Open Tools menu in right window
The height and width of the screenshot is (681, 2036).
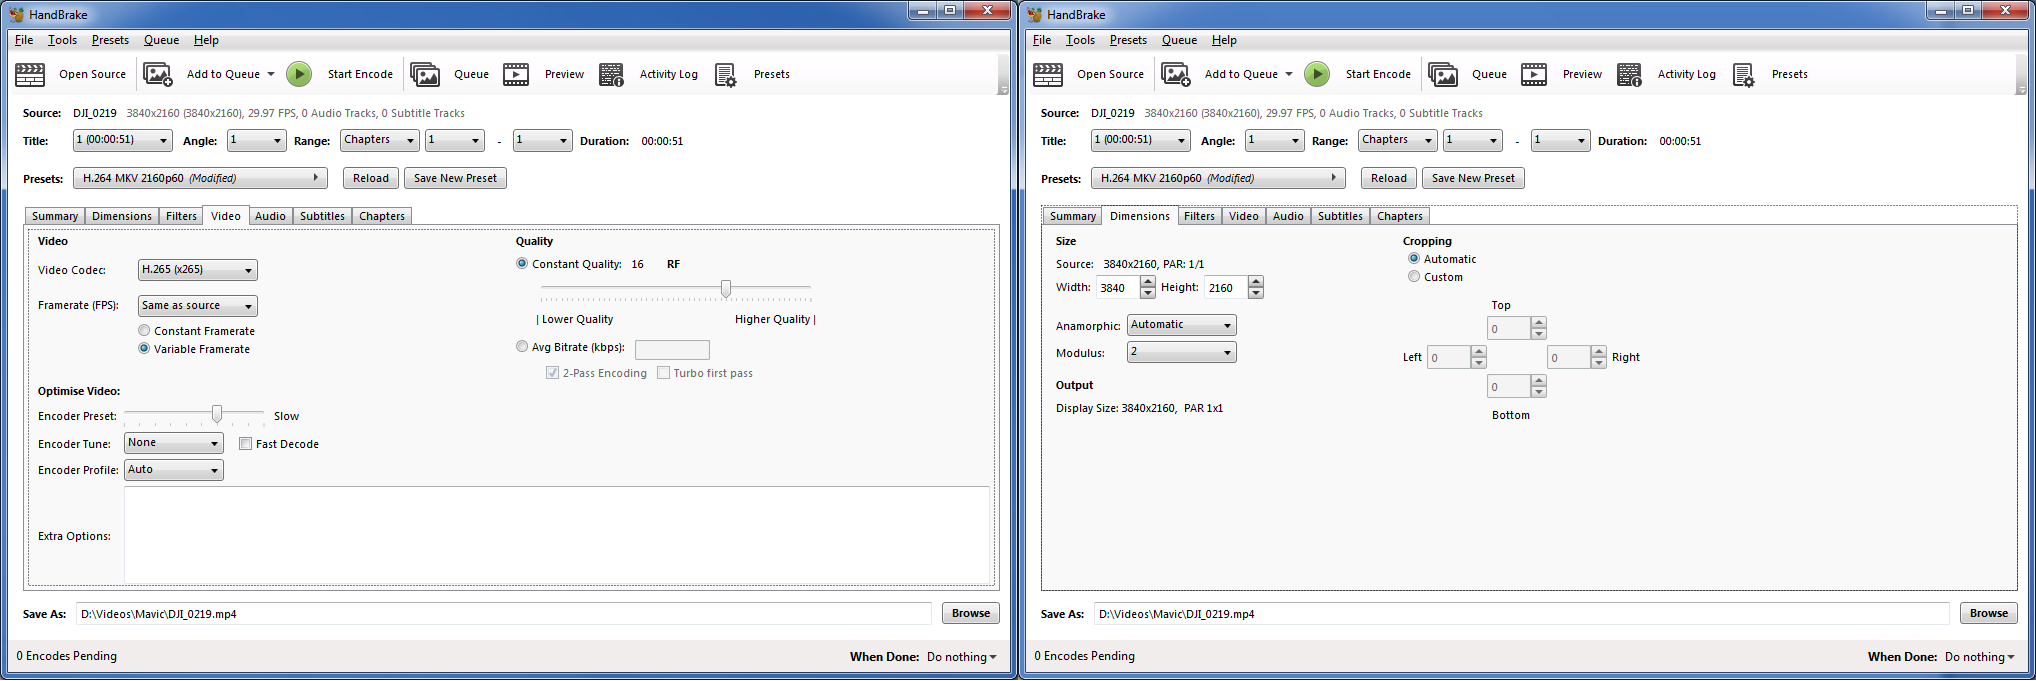pos(1080,40)
